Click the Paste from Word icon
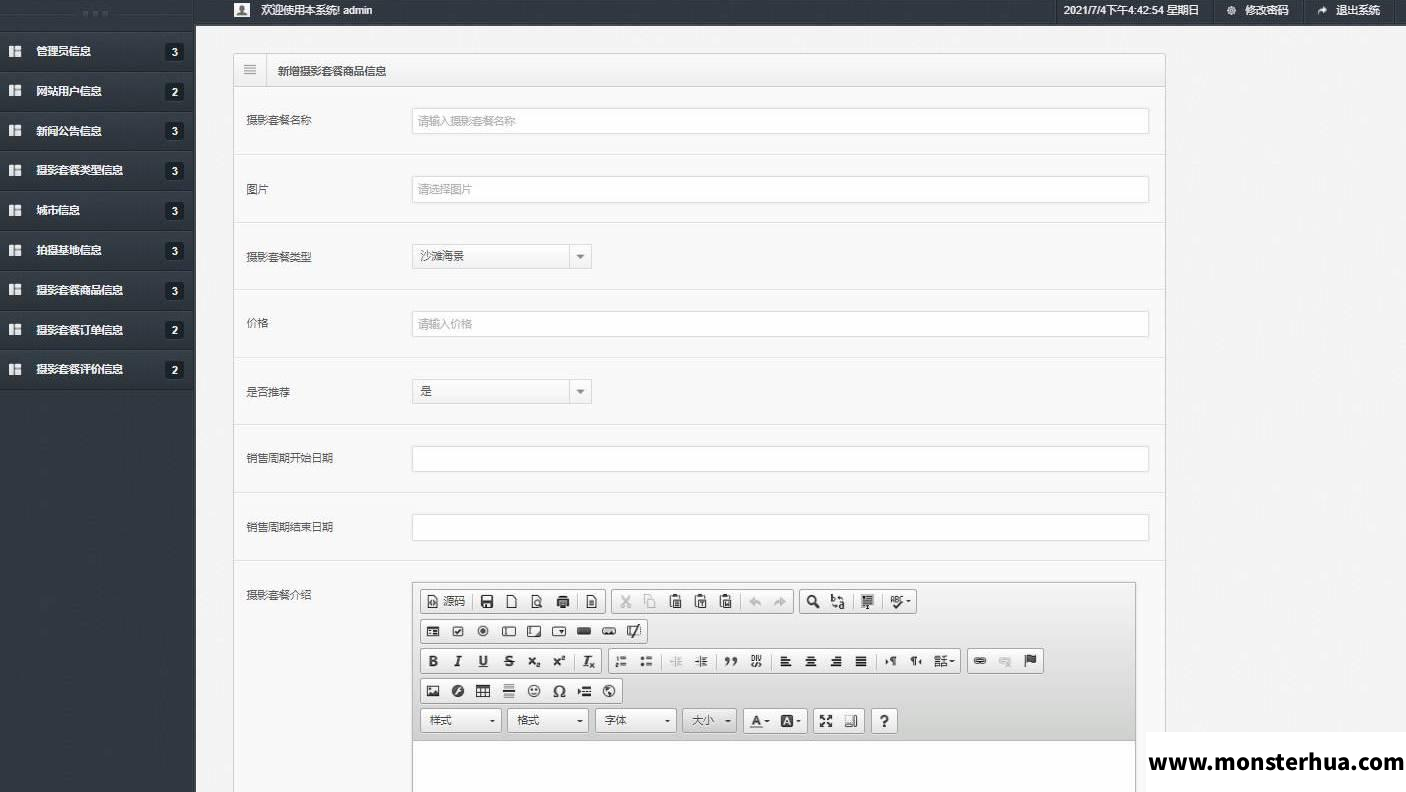Viewport: 1406px width, 792px height. pyautogui.click(x=726, y=601)
